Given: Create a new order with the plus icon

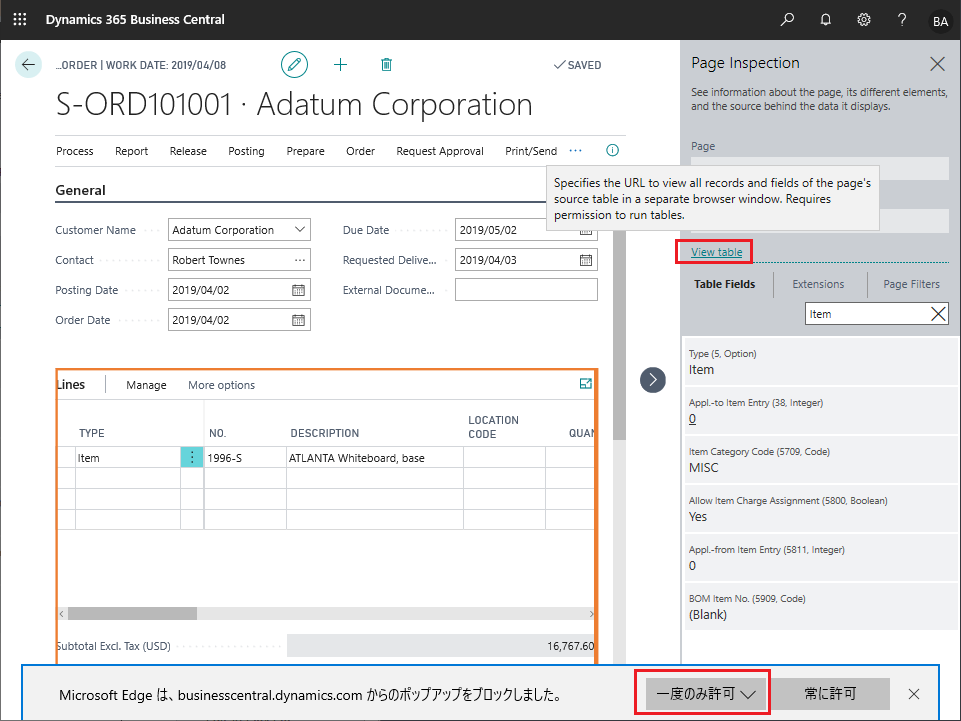Looking at the screenshot, I should pyautogui.click(x=340, y=64).
